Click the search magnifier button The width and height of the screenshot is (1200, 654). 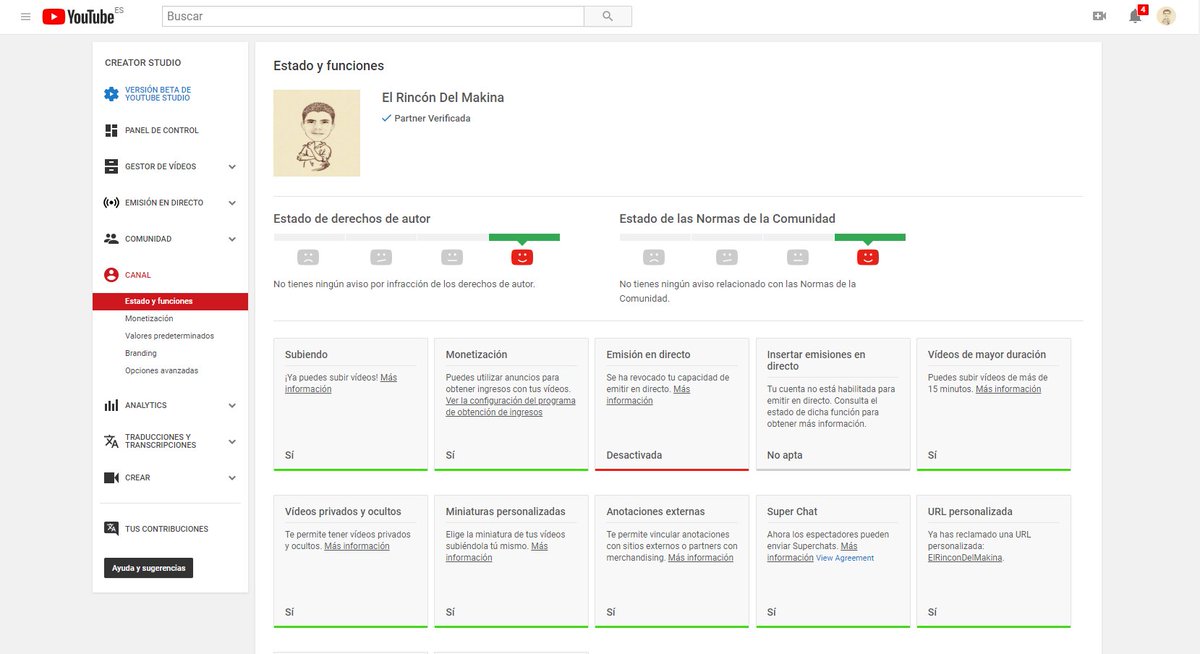pos(608,16)
